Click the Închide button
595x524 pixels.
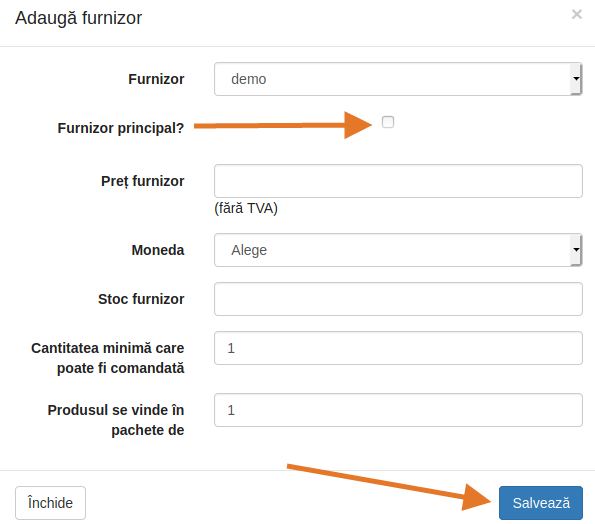[x=50, y=503]
